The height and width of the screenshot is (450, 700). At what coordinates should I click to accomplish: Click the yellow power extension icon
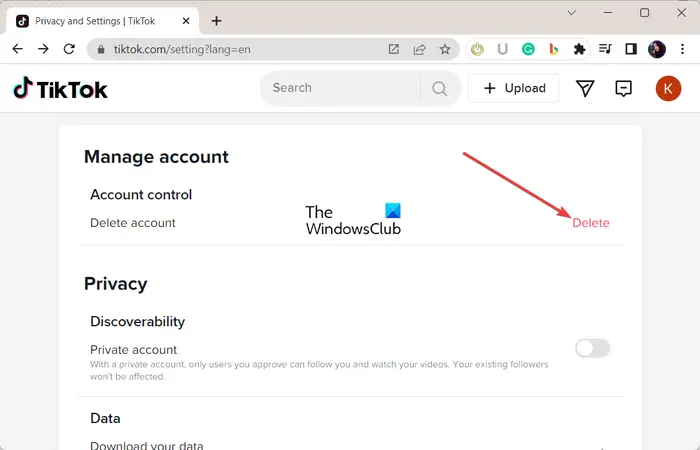coord(477,49)
